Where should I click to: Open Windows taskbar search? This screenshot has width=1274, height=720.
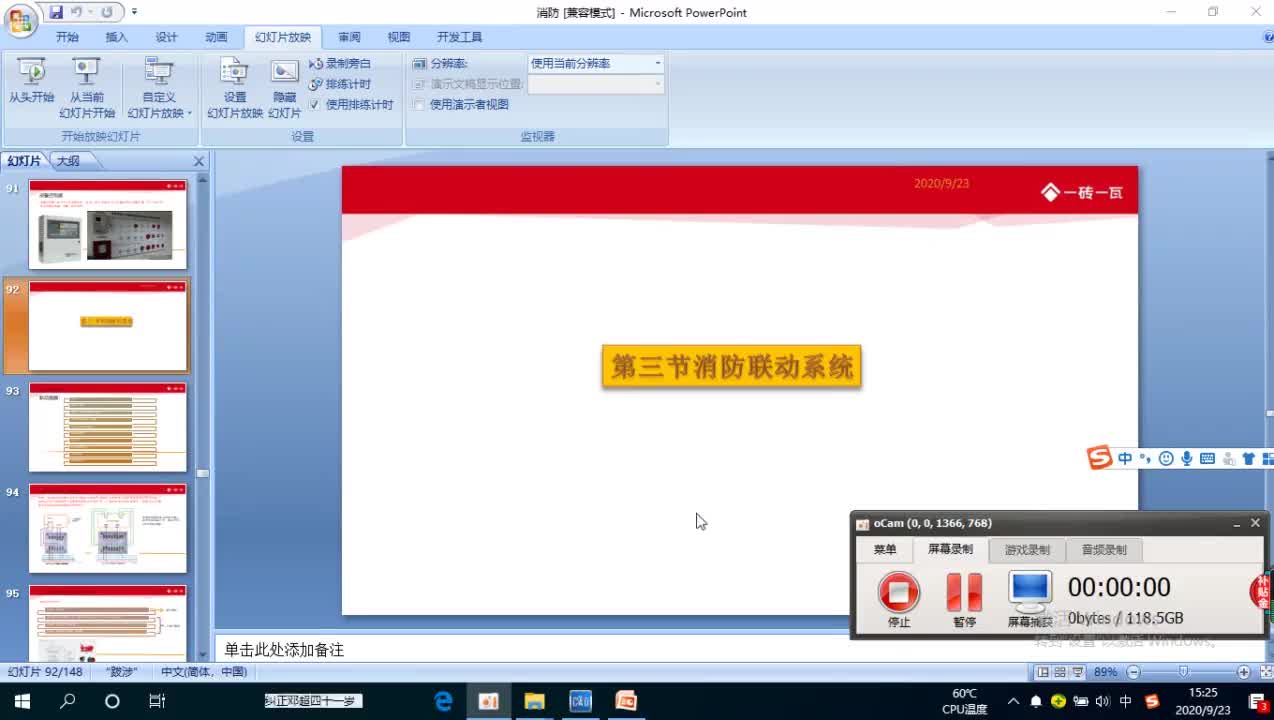(x=67, y=701)
